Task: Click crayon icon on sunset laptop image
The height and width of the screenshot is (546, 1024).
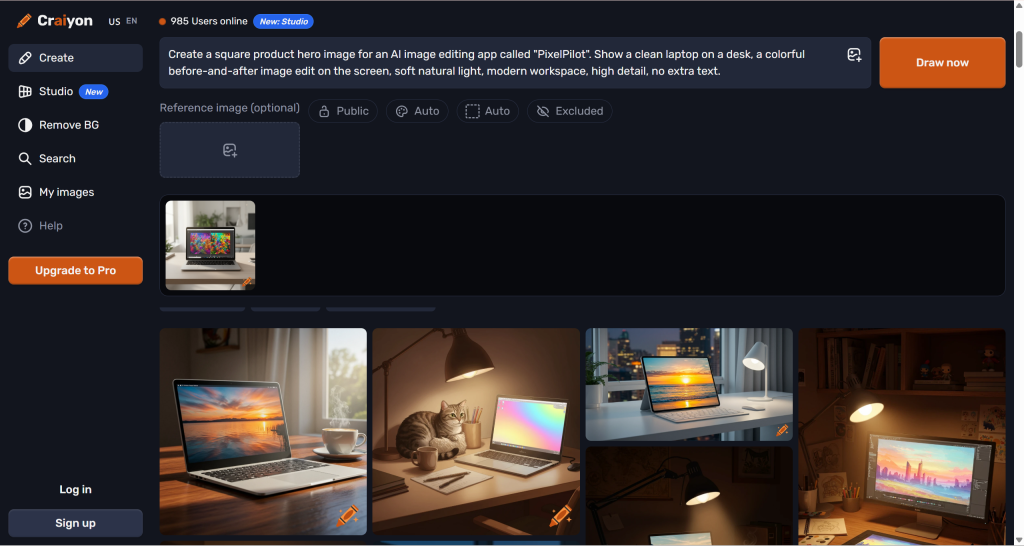Action: pos(347,516)
